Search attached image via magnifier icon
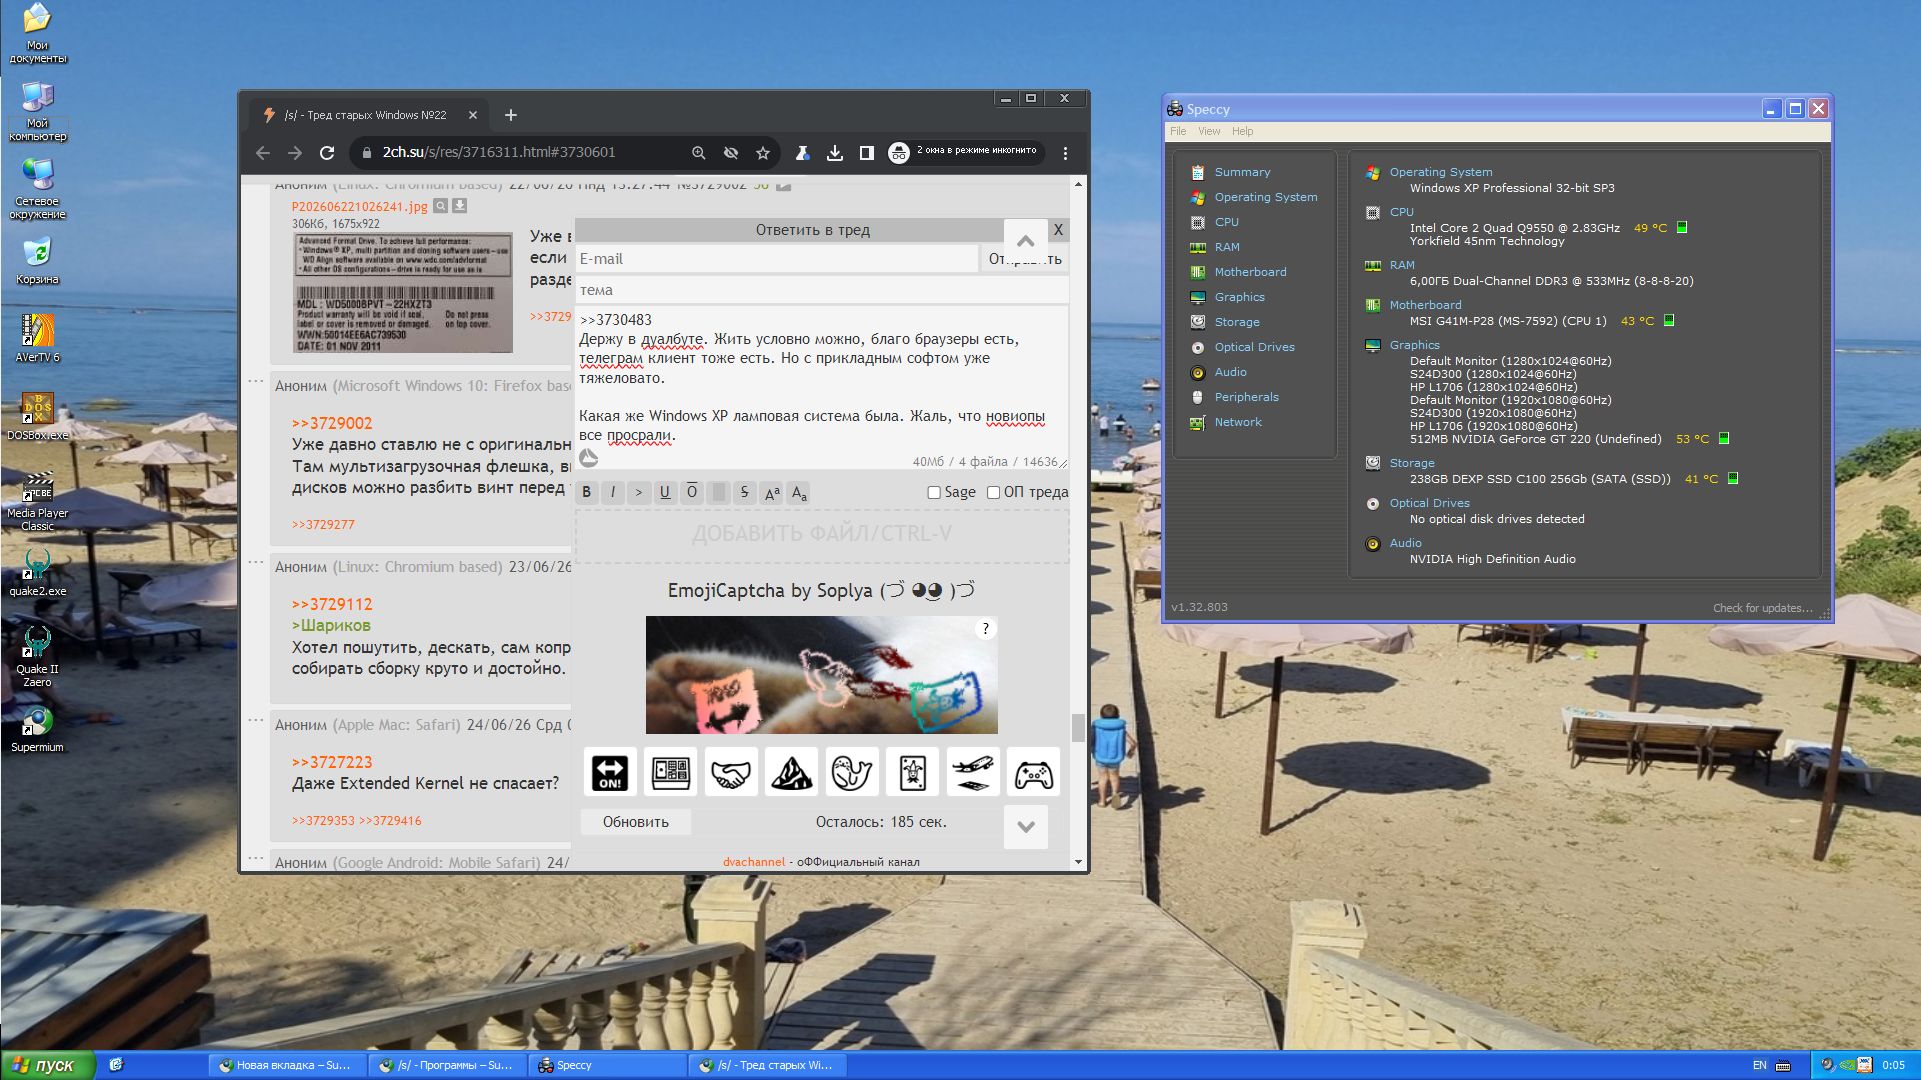Viewport: 1921px width, 1080px height. tap(440, 206)
